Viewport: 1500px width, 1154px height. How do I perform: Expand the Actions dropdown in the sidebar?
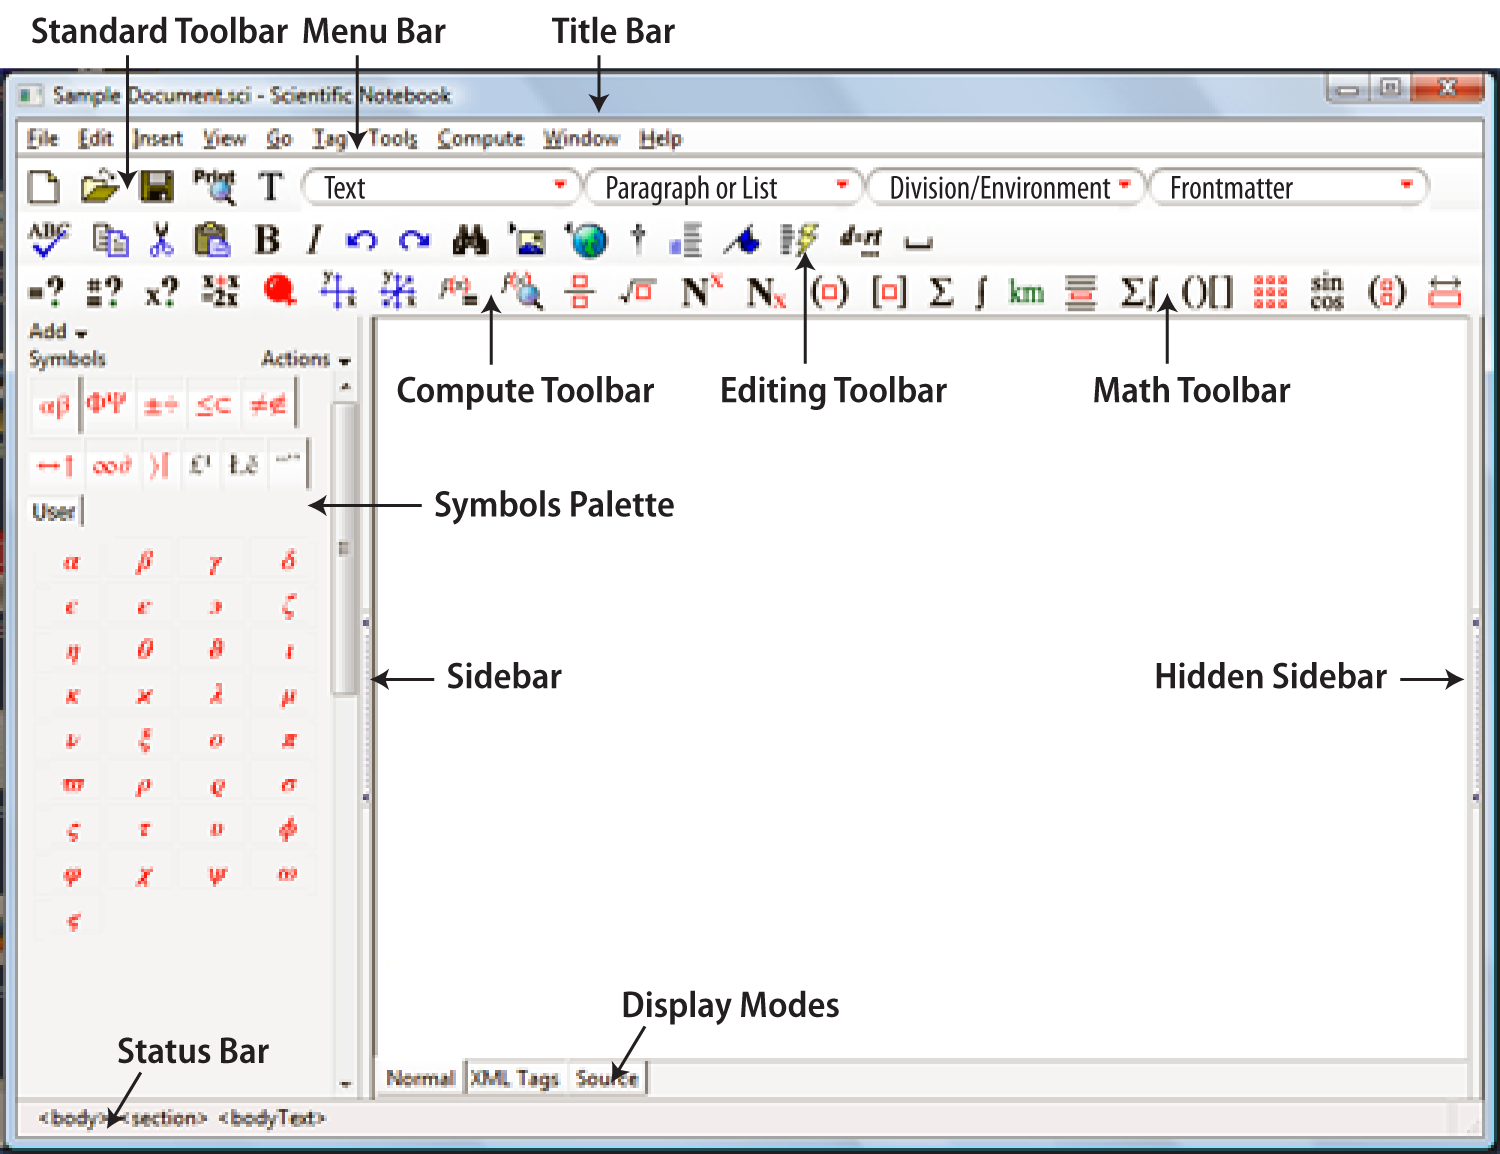[305, 359]
